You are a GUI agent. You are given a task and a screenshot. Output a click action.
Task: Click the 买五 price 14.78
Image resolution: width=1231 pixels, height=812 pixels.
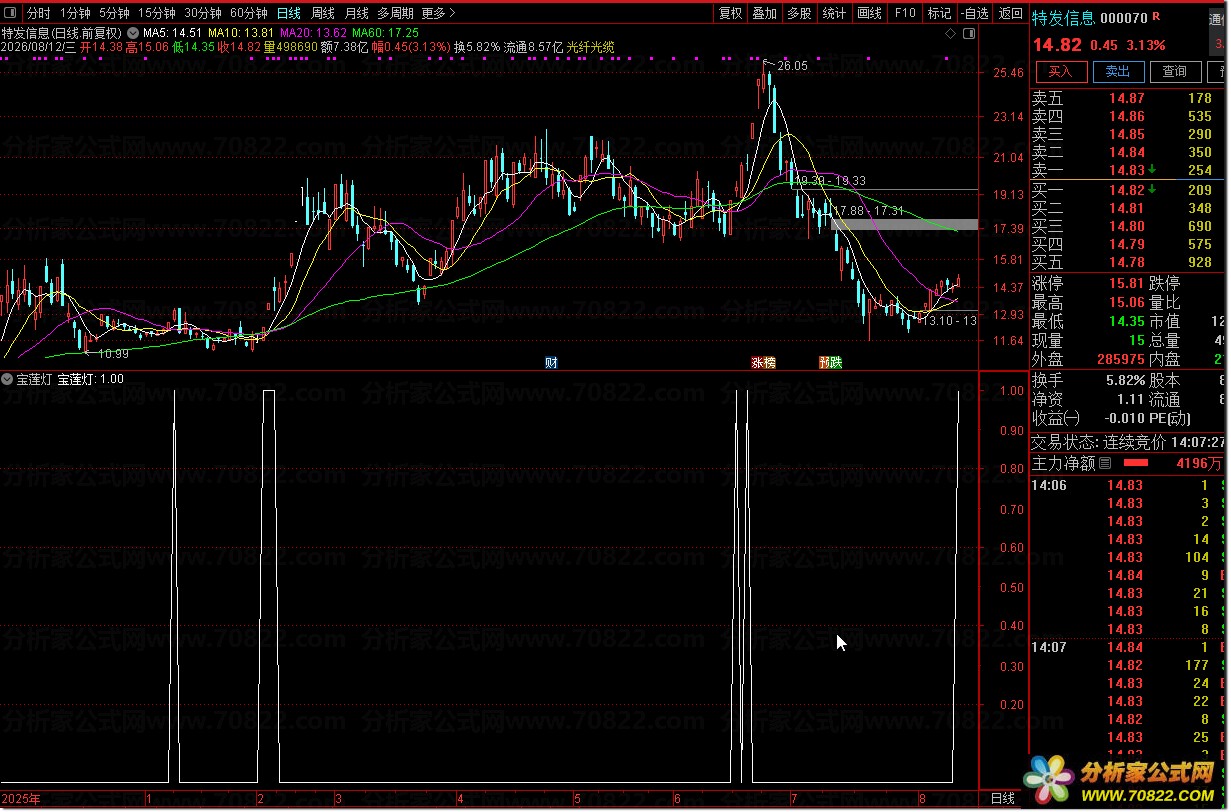(1126, 262)
